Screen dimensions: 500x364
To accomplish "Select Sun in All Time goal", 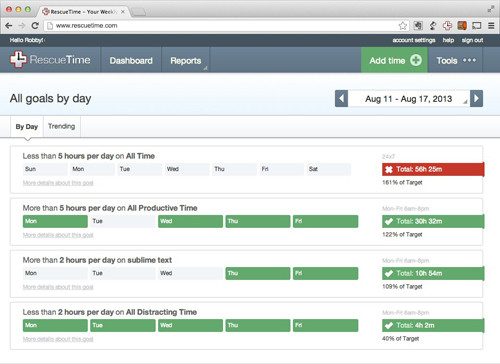I will point(45,169).
